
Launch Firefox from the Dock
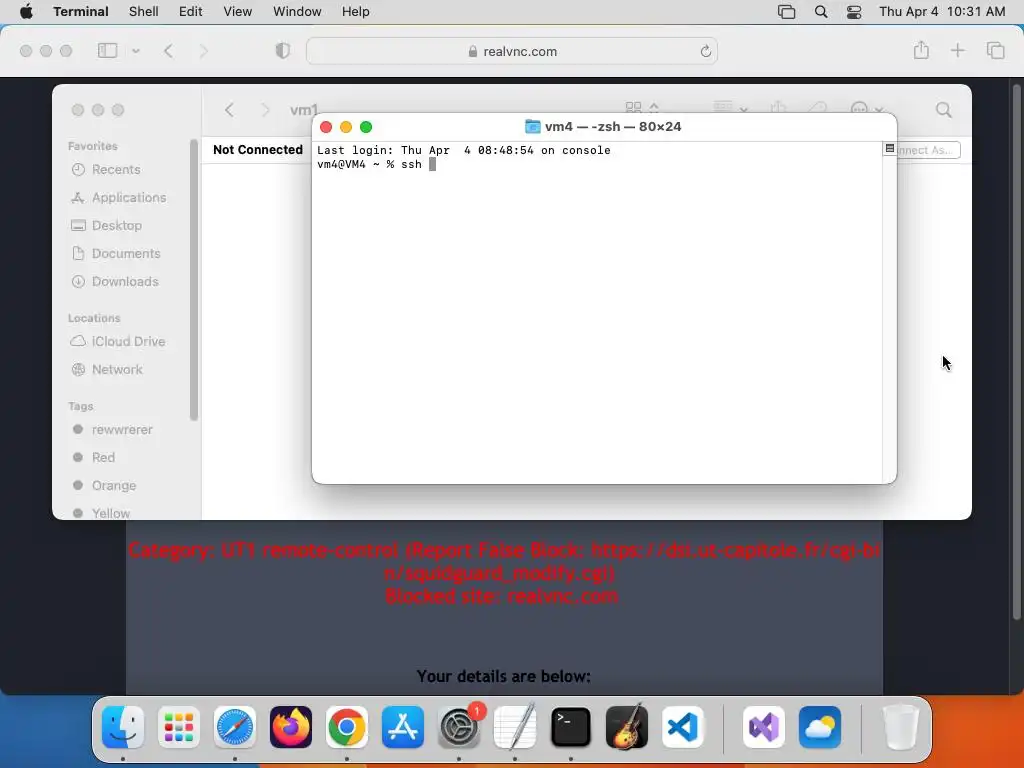click(291, 727)
